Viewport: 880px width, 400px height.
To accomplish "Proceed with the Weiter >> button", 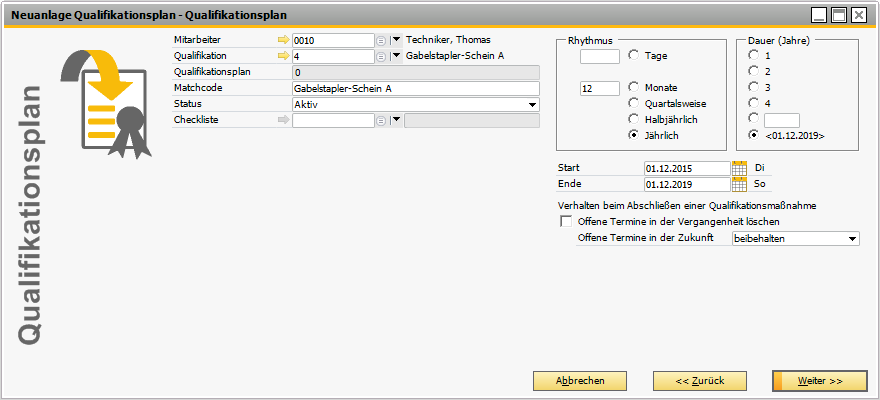I will pyautogui.click(x=820, y=381).
